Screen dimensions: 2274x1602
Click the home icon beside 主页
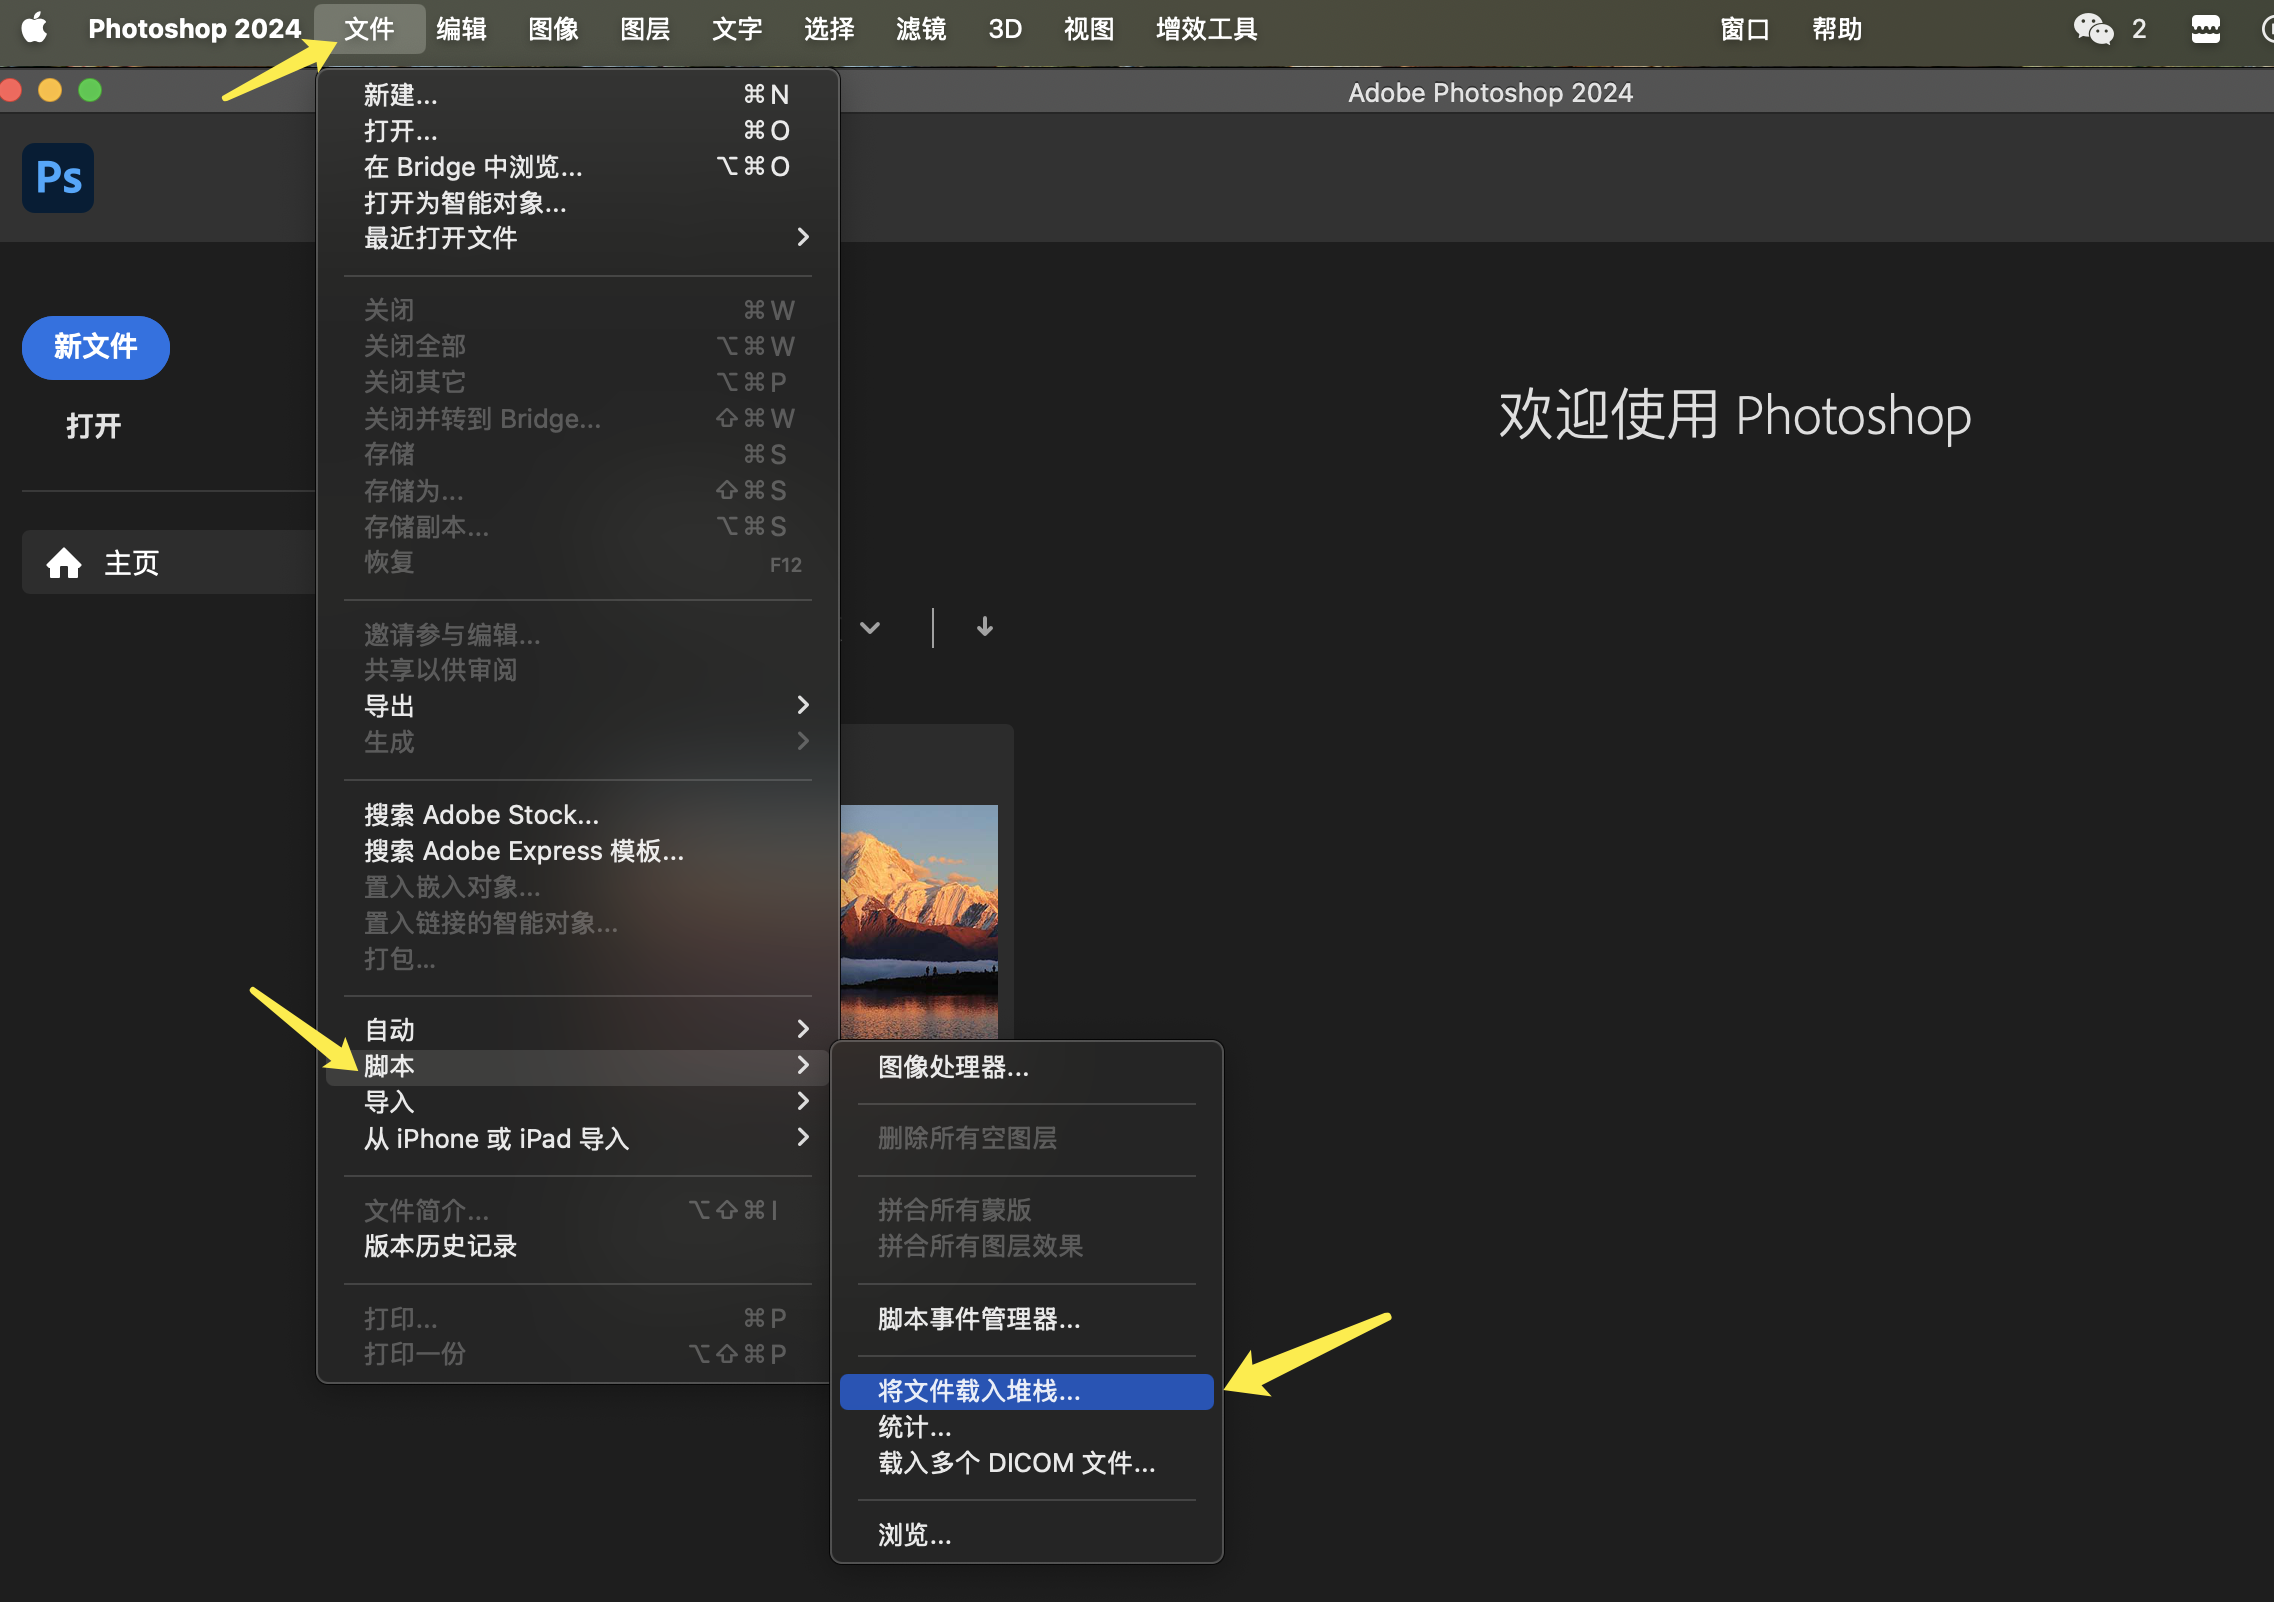[64, 563]
